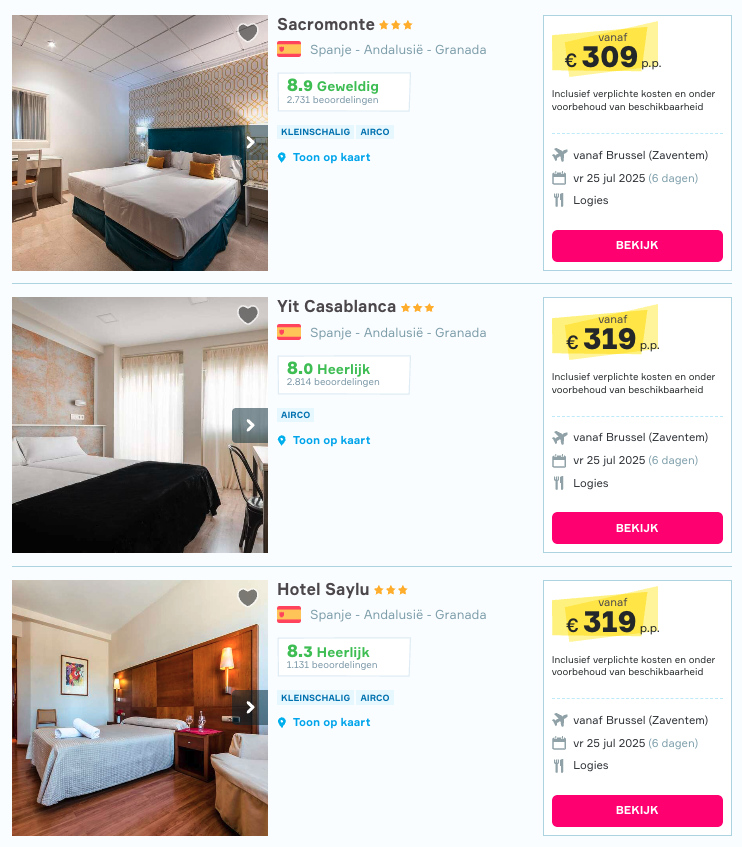This screenshot has height=847, width=742.
Task: Click BEKIJK for Yit Casablanca at €319
Action: pos(637,528)
